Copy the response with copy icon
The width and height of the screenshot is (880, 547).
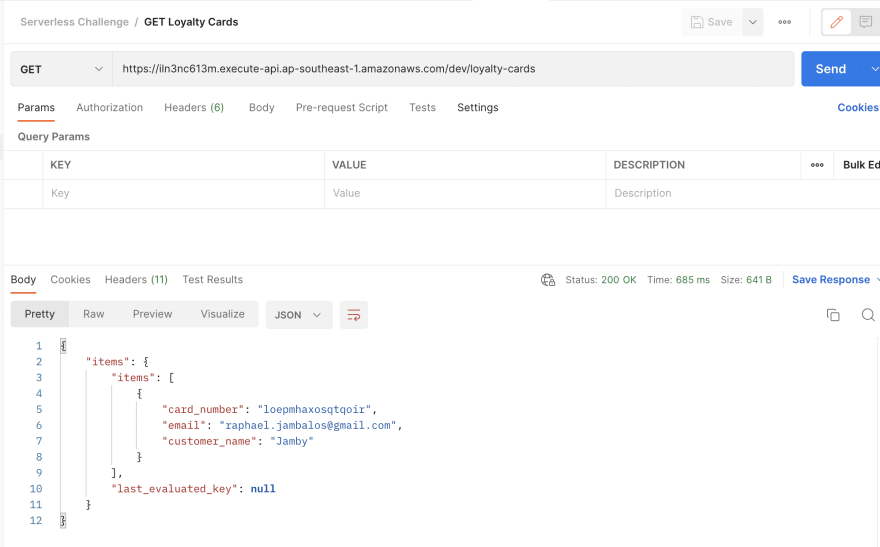coord(833,315)
